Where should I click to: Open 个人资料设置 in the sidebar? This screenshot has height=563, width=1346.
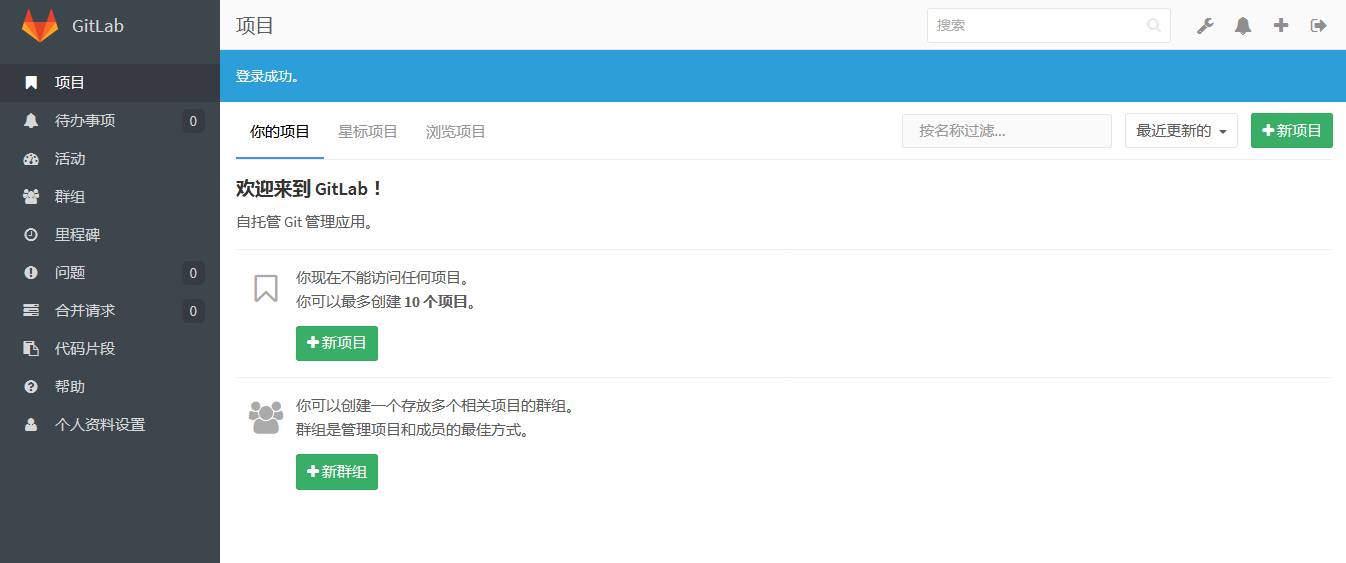(x=110, y=425)
